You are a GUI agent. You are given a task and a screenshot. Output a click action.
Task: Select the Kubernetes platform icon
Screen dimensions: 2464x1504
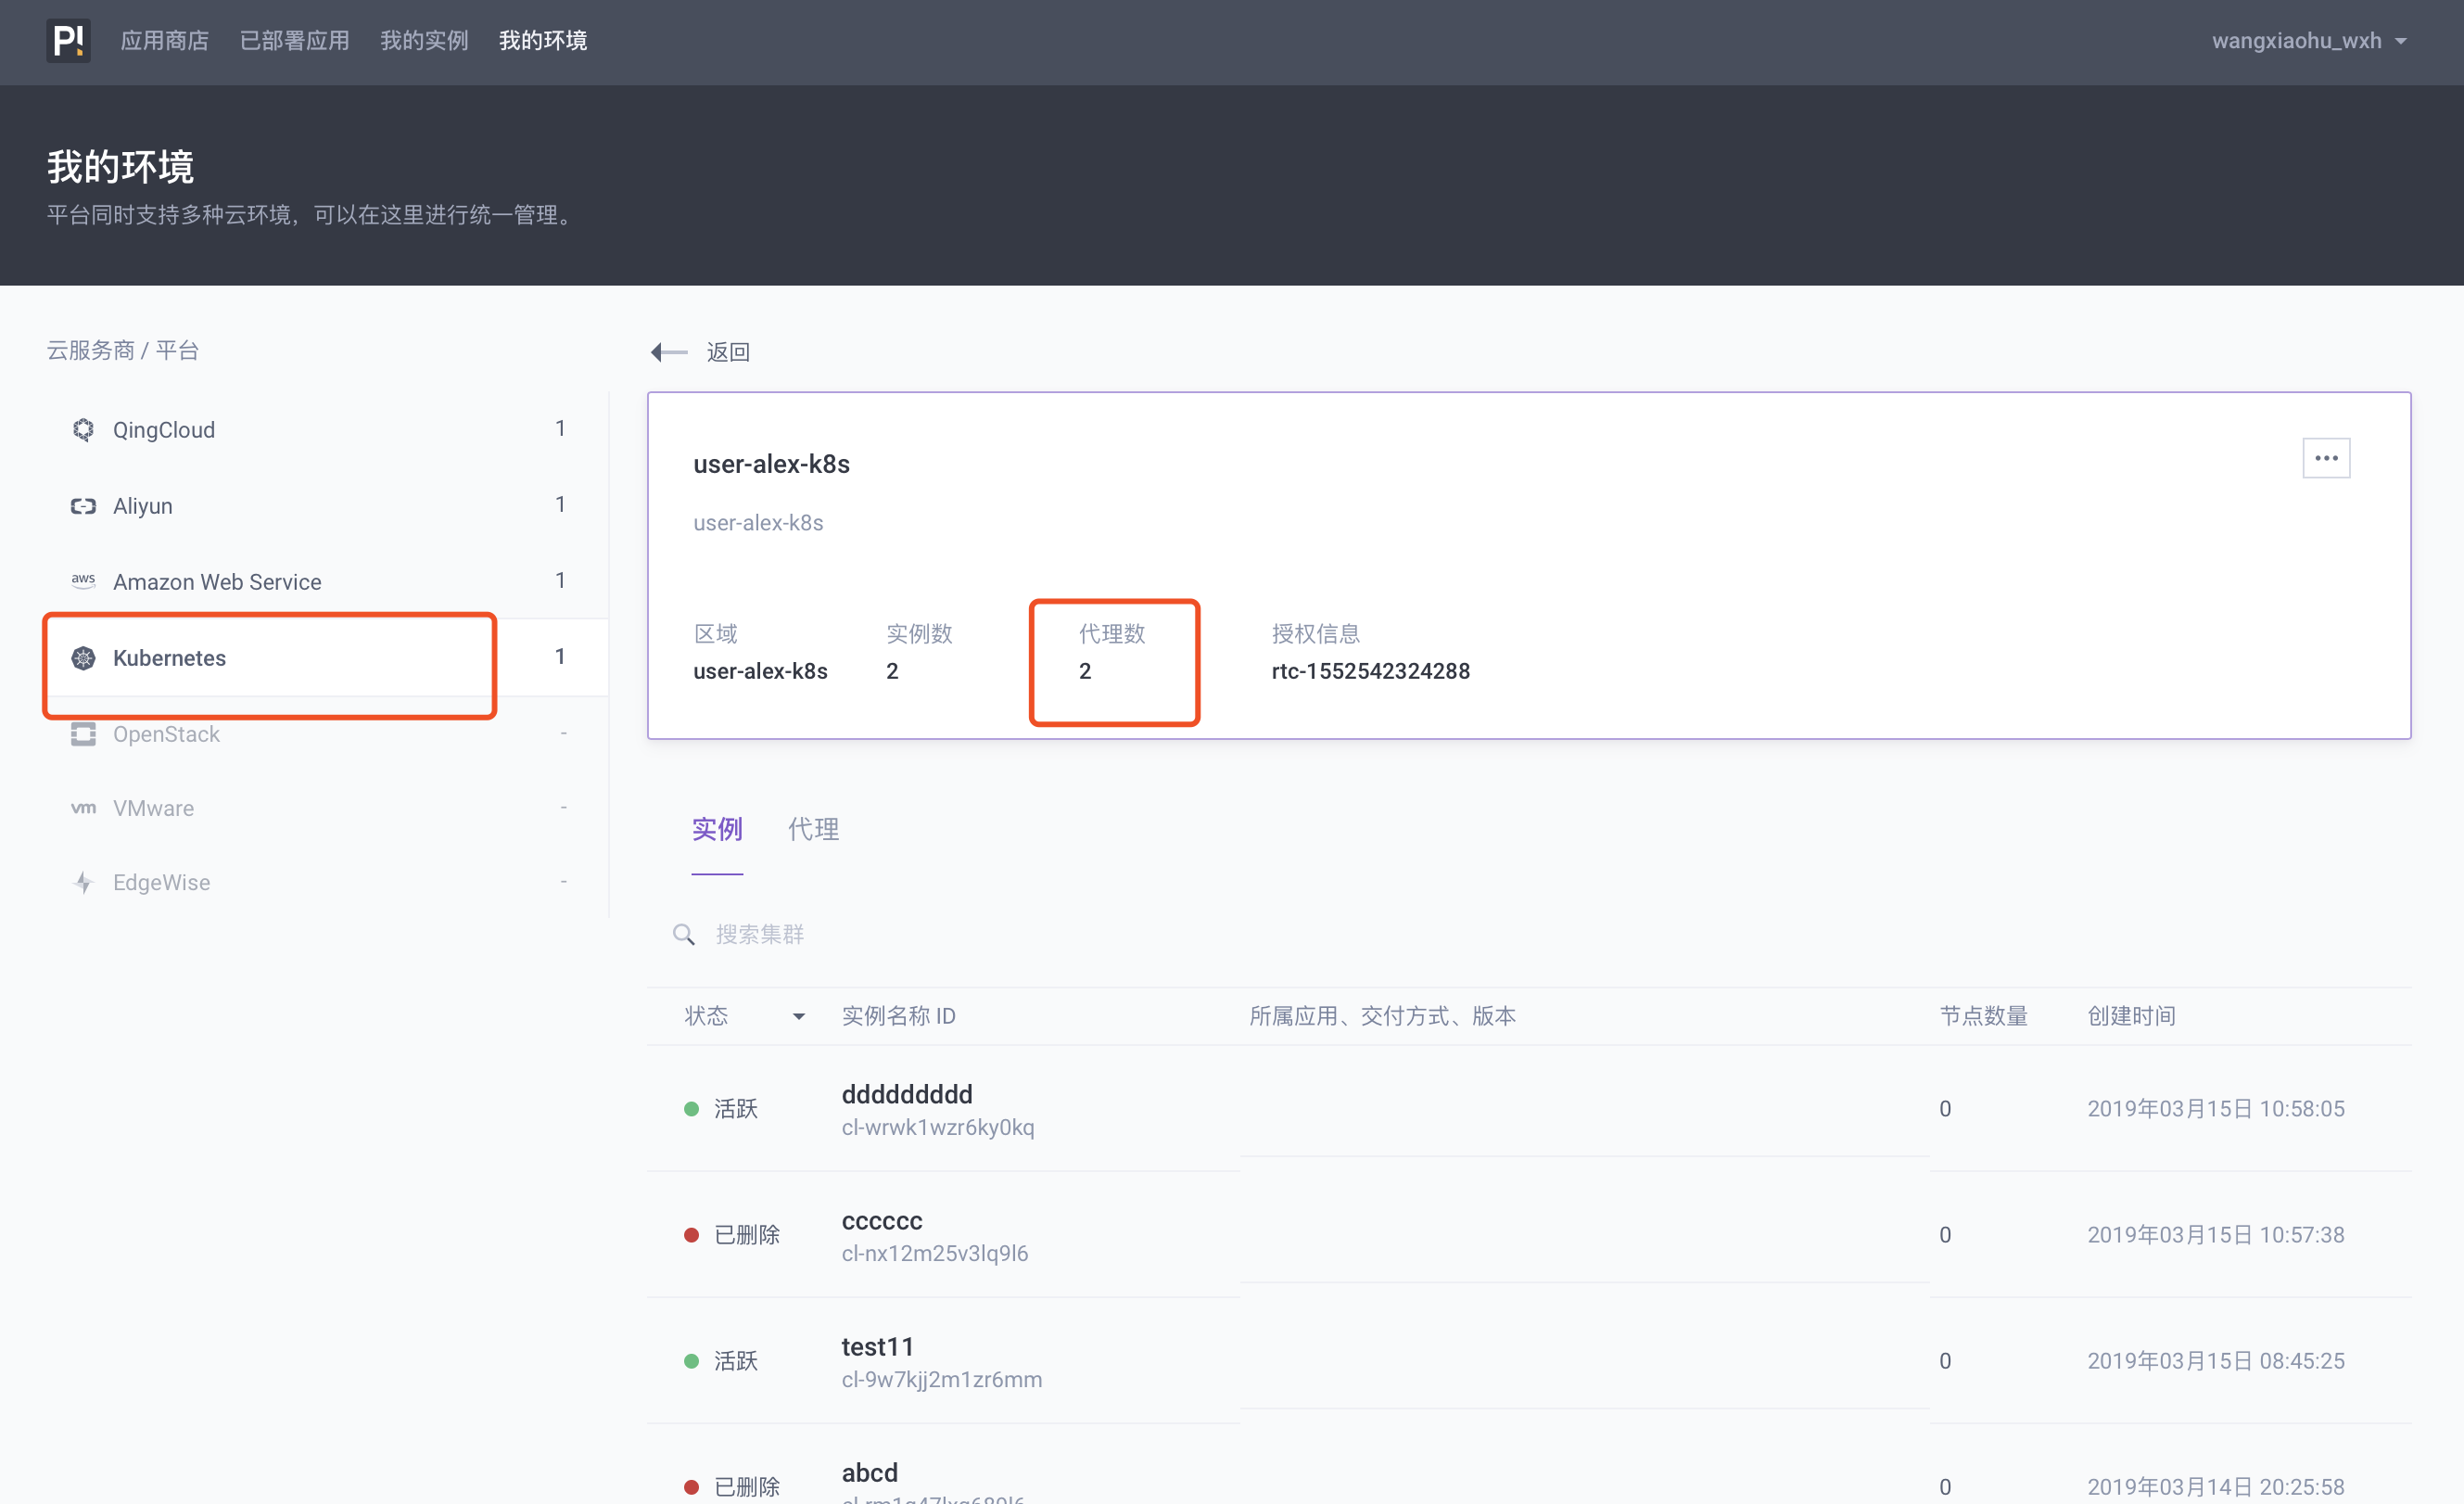(83, 658)
